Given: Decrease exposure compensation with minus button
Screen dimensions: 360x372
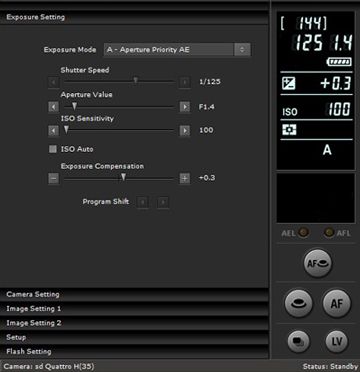Looking at the screenshot, I should point(54,179).
